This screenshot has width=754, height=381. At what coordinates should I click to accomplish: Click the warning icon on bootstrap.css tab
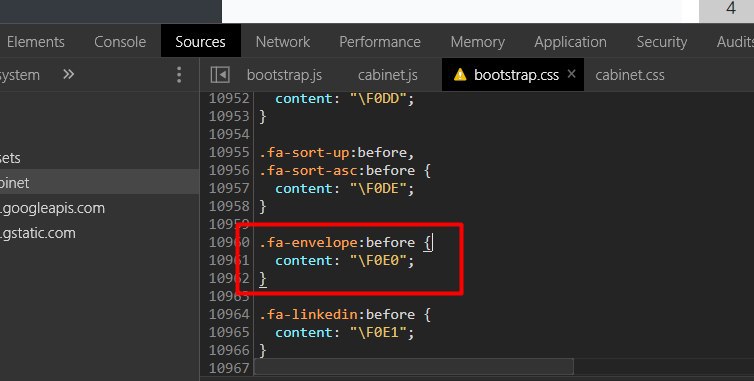tap(460, 75)
